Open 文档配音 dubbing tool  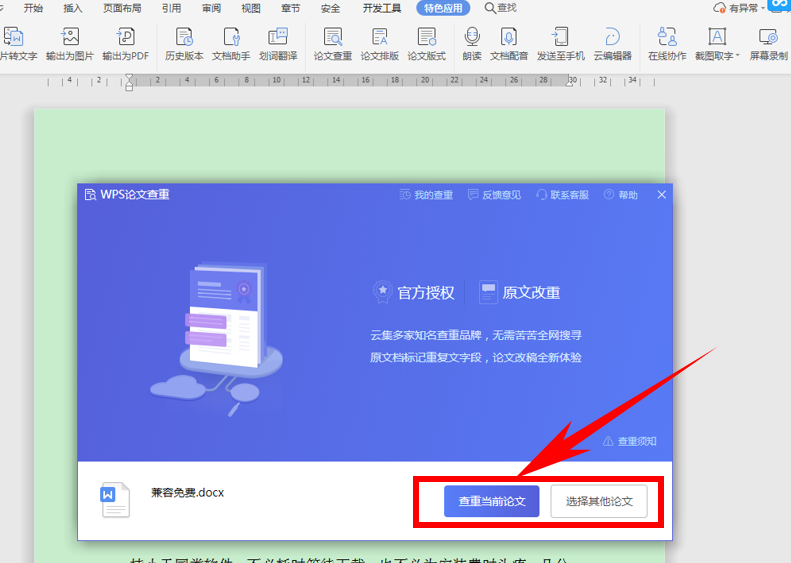(508, 44)
